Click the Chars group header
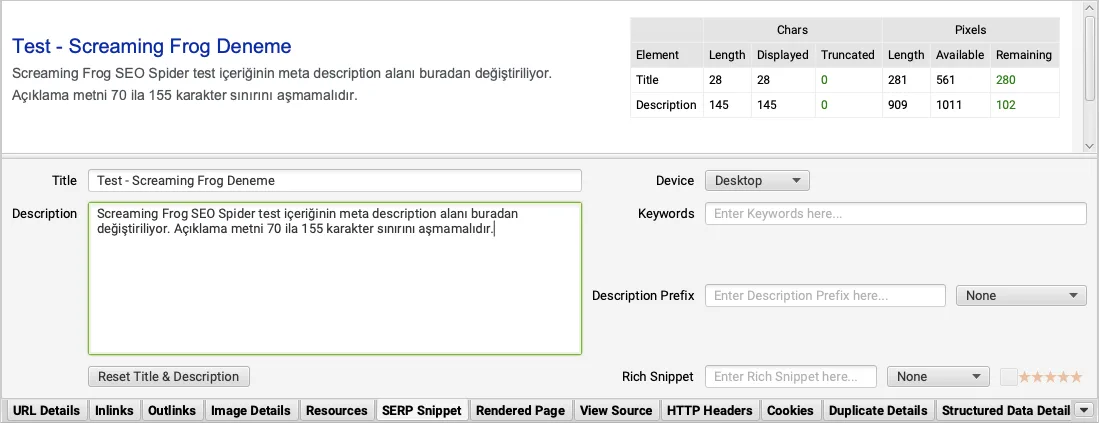The width and height of the screenshot is (1099, 423). pyautogui.click(x=792, y=30)
